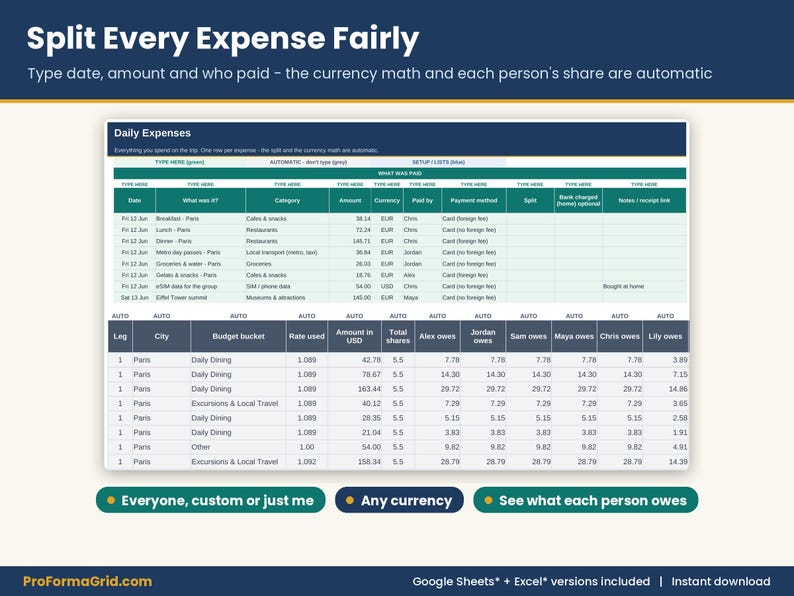The image size is (794, 596).
Task: Select the 'Maya owes' column header
Action: (574, 336)
